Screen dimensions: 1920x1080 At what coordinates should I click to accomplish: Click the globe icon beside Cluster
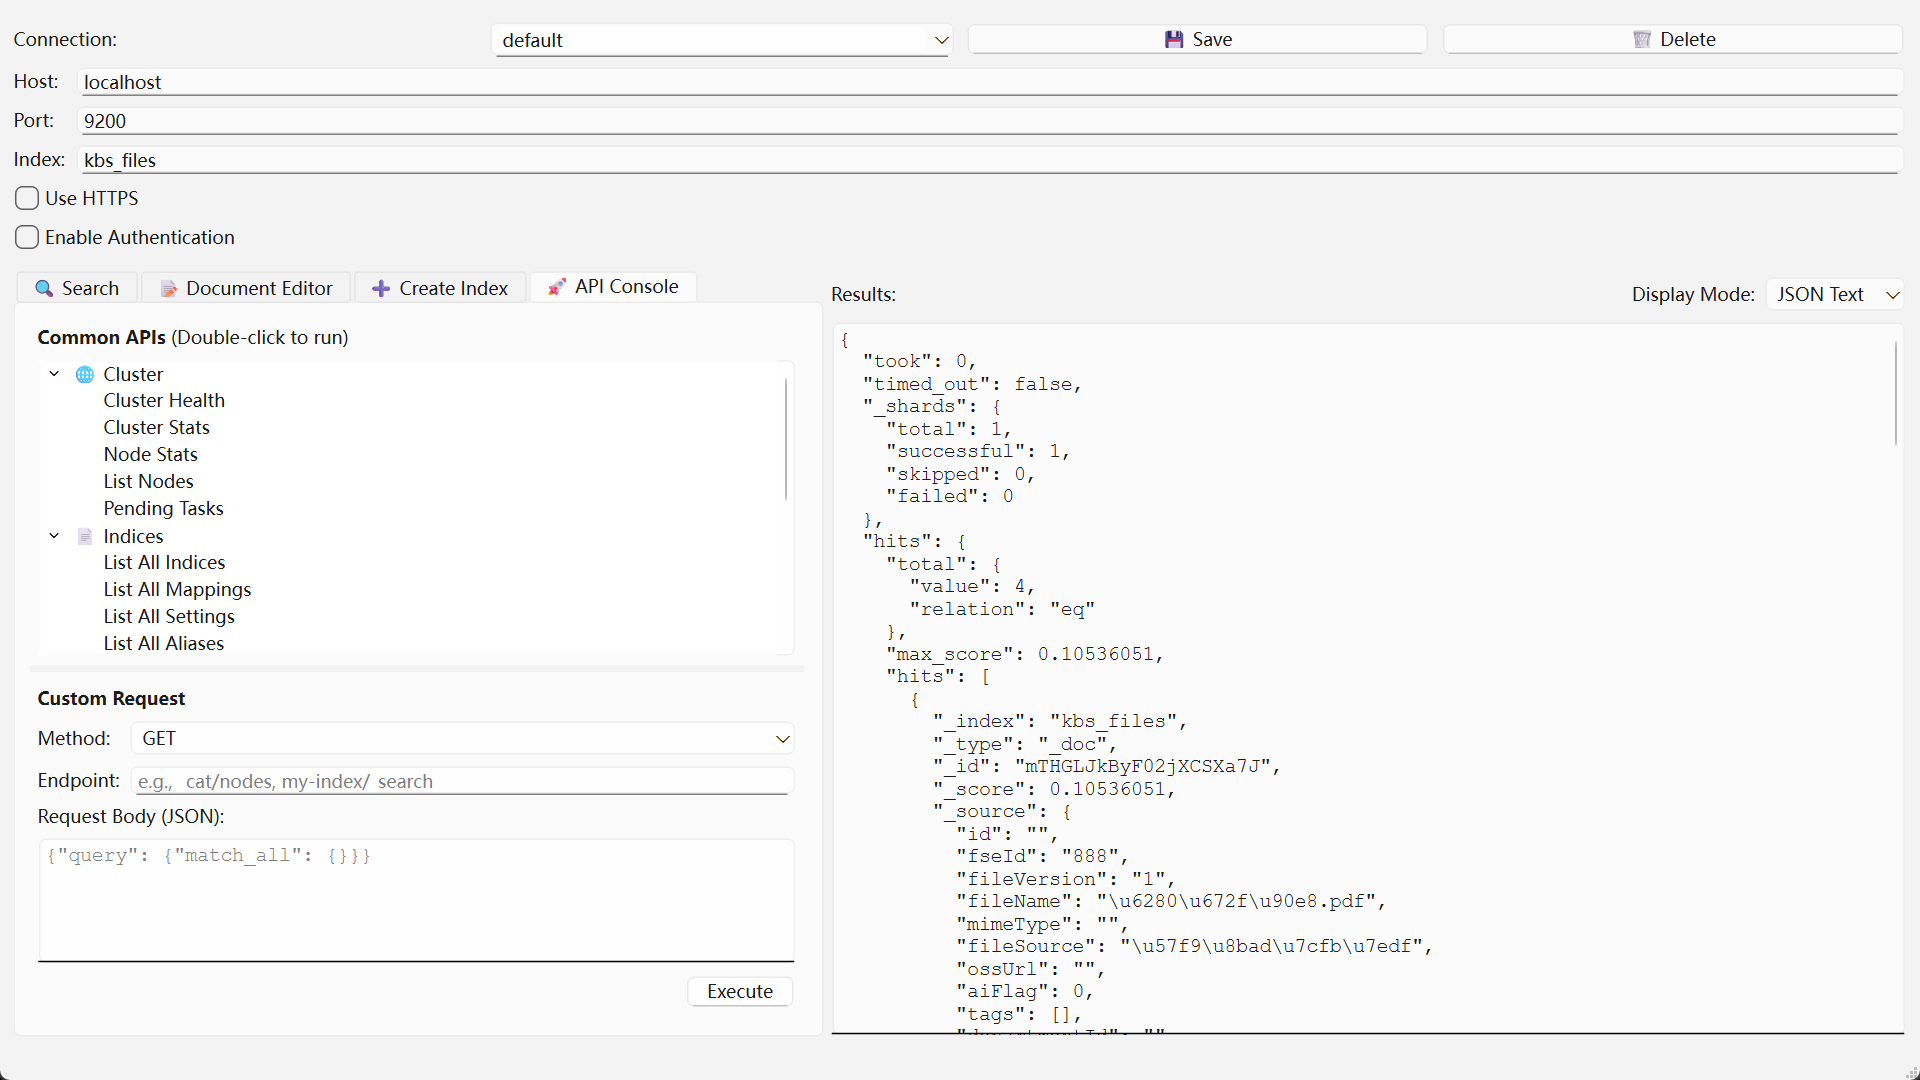(85, 374)
